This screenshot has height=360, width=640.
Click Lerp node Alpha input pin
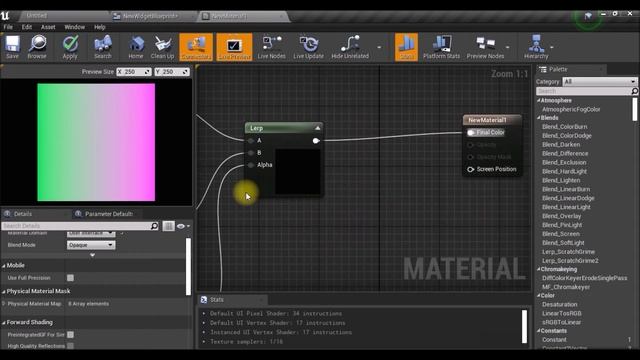(x=251, y=165)
